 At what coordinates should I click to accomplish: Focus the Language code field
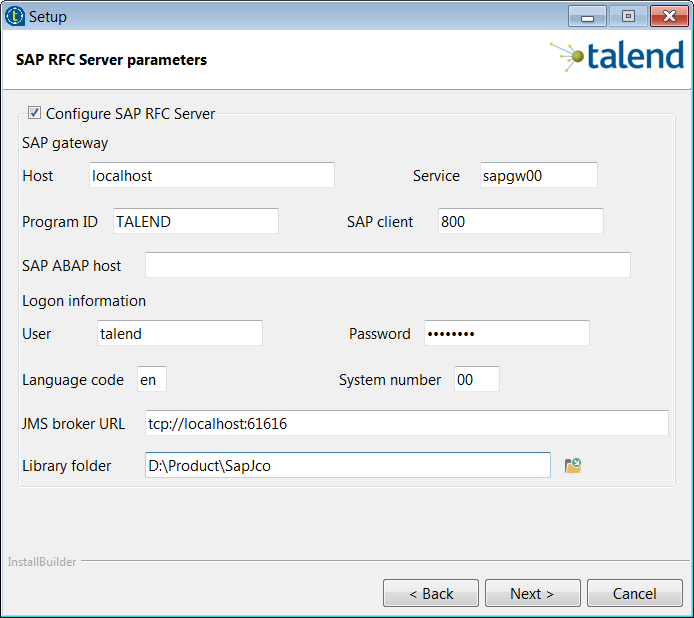[151, 380]
